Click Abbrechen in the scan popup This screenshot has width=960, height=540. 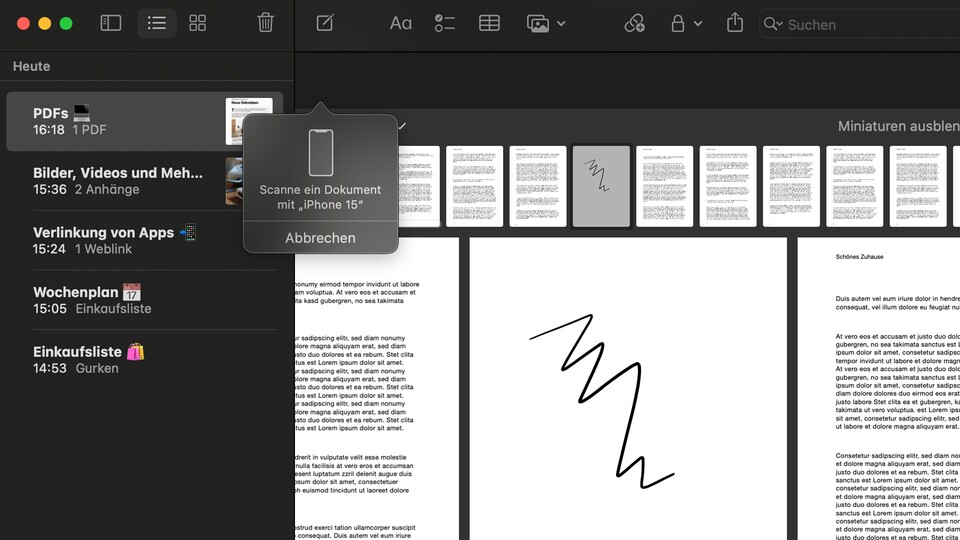tap(320, 238)
